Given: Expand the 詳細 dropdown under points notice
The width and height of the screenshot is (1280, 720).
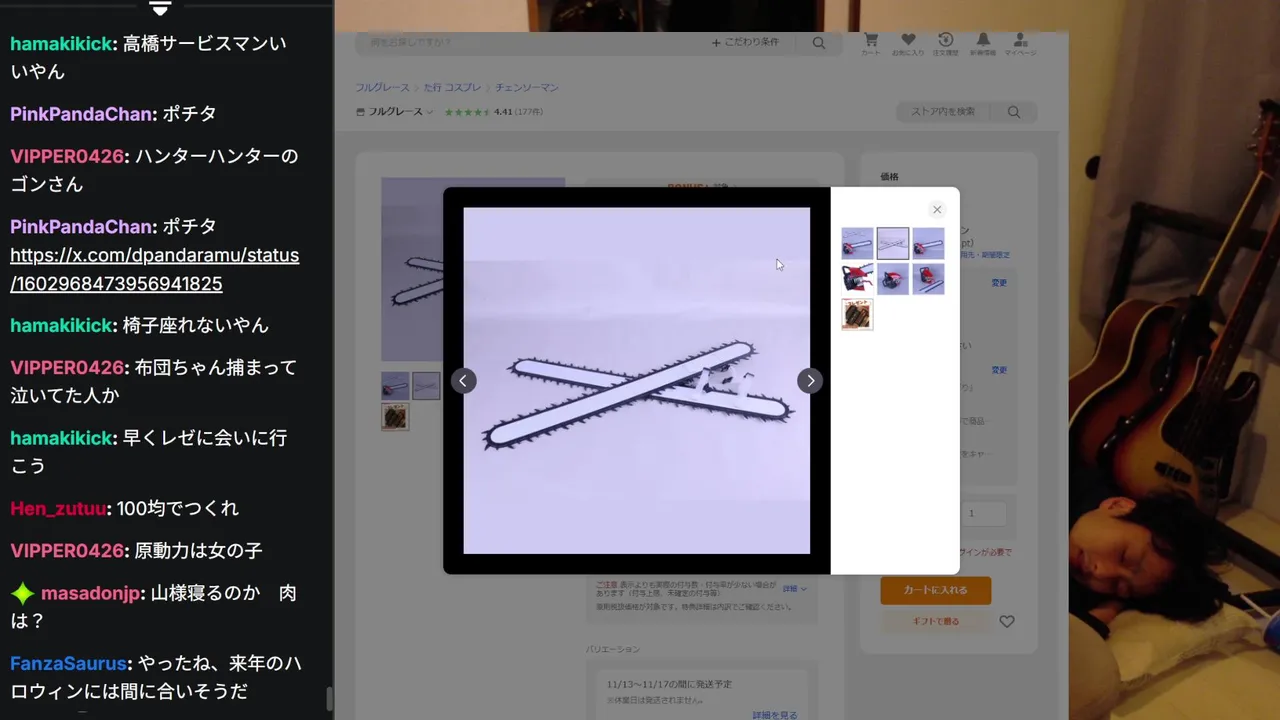Looking at the screenshot, I should 794,589.
